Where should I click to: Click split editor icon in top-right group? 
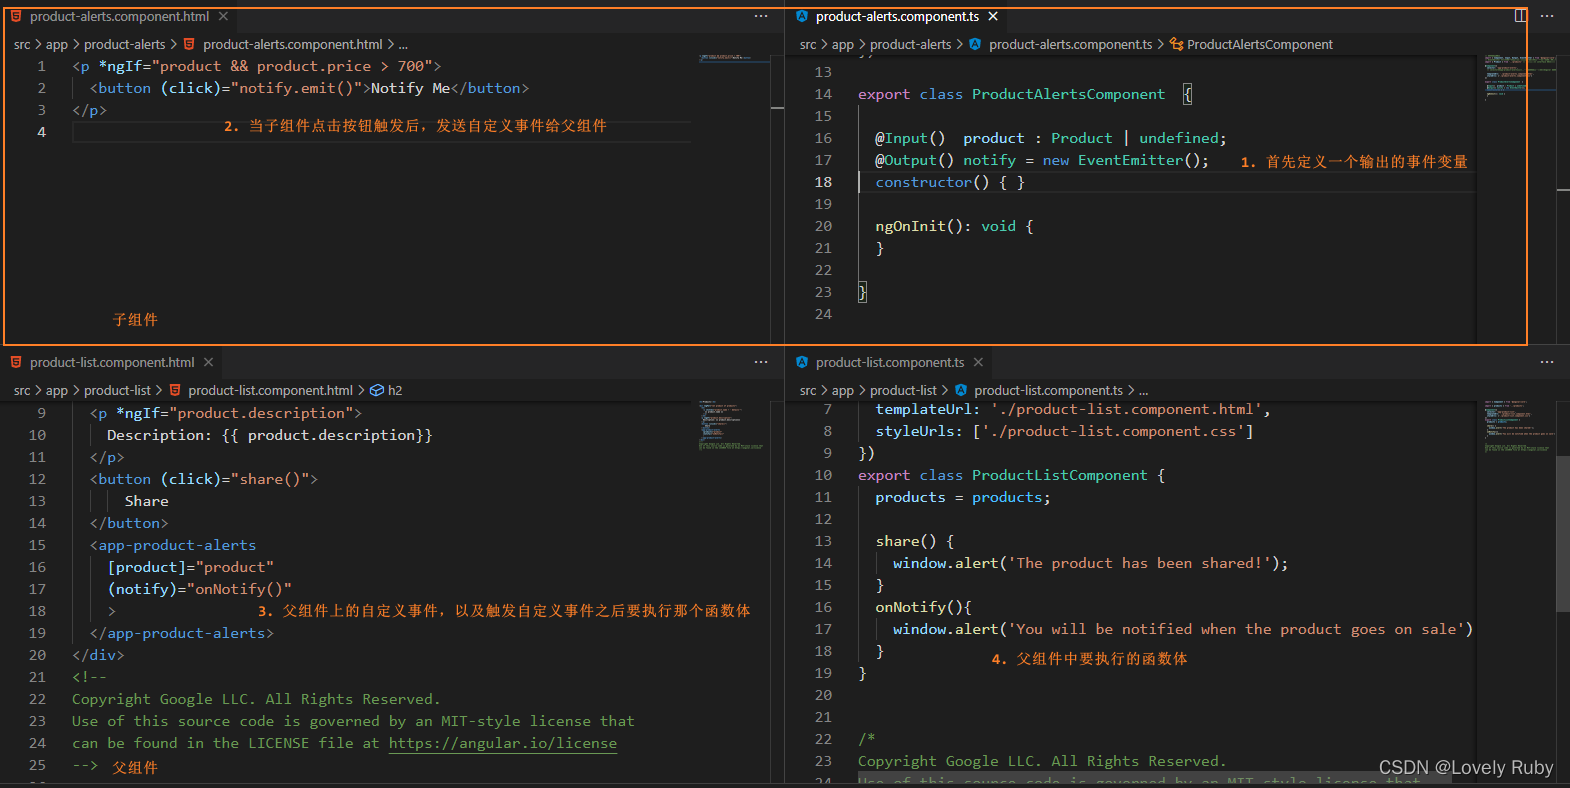pos(1520,16)
